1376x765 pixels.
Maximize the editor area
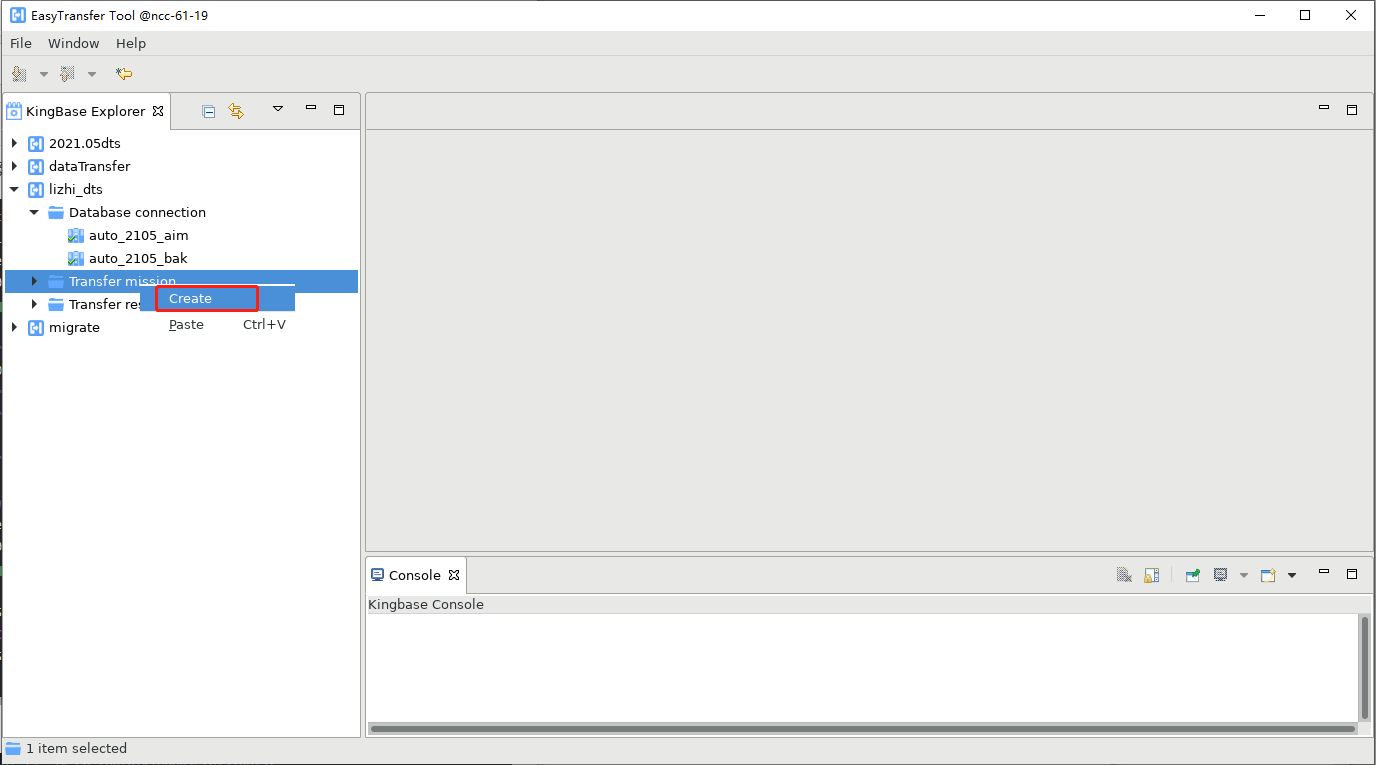point(1352,110)
